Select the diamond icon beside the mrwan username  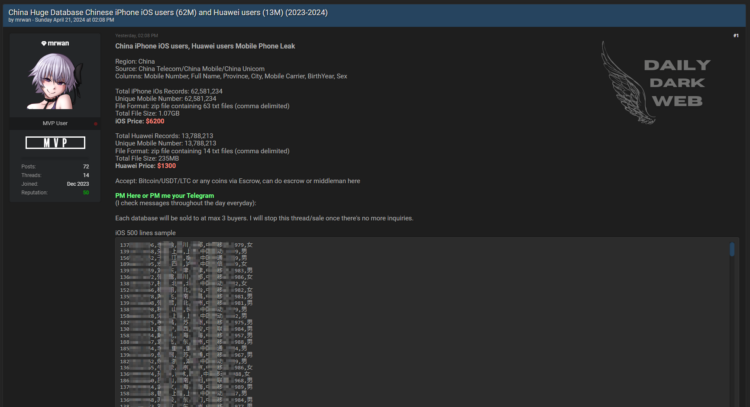tap(44, 43)
